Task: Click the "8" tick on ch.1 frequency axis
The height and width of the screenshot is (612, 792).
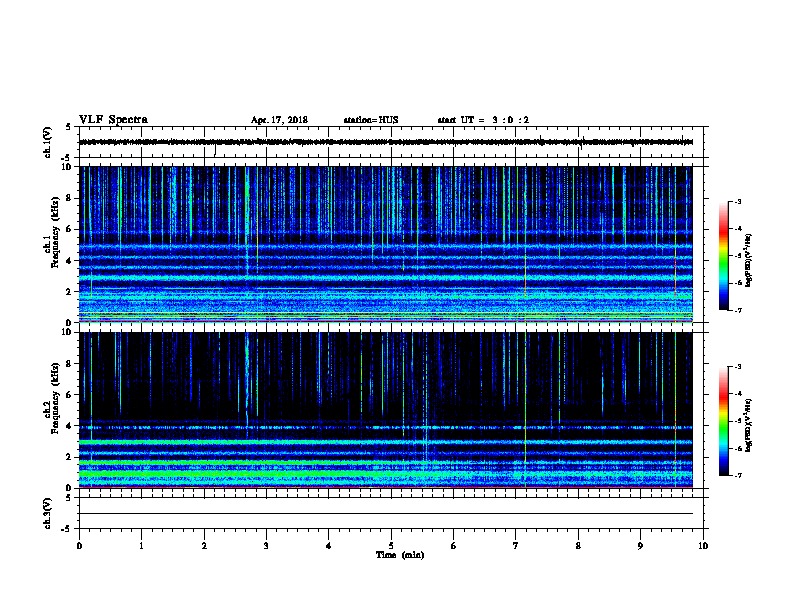Action: (x=69, y=198)
